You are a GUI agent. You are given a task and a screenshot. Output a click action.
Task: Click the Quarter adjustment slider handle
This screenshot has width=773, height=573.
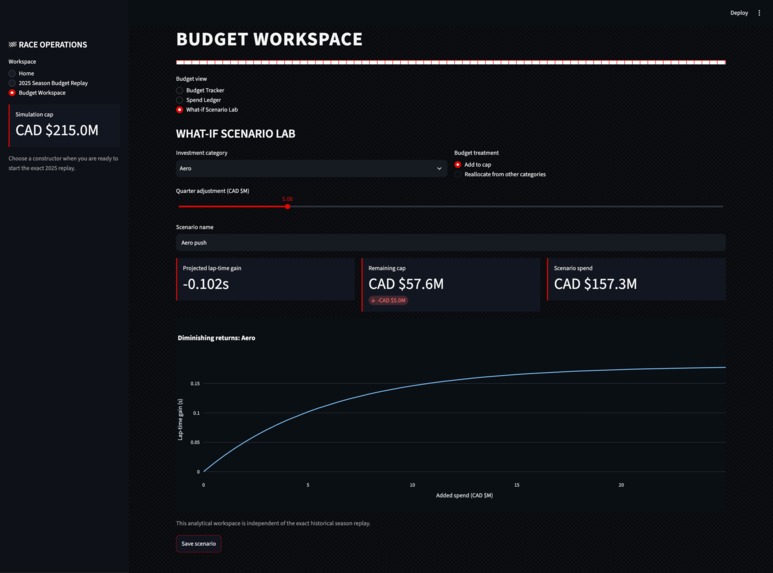[287, 207]
